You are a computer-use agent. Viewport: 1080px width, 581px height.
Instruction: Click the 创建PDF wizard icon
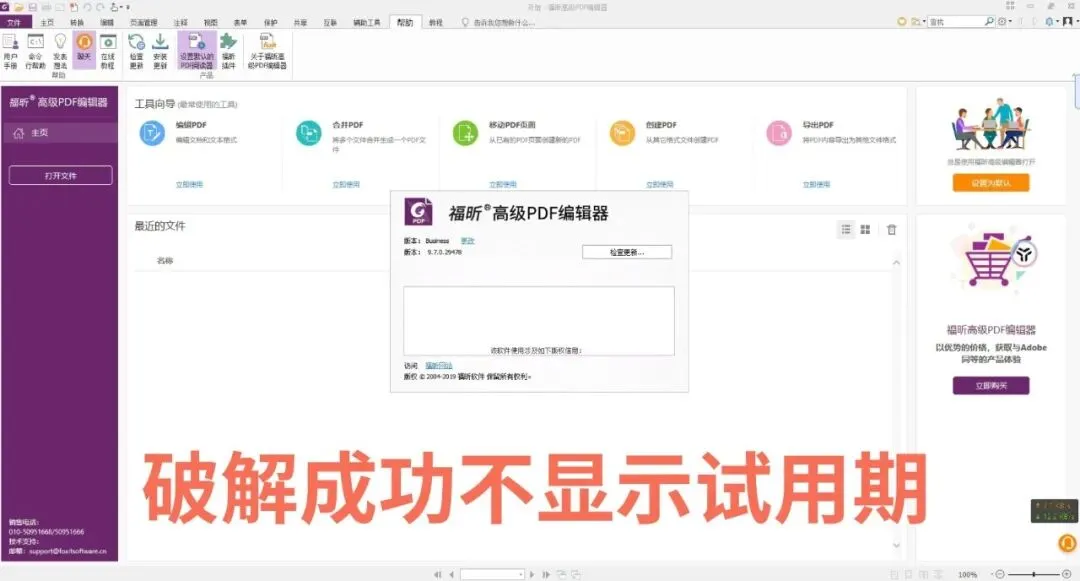pyautogui.click(x=622, y=132)
